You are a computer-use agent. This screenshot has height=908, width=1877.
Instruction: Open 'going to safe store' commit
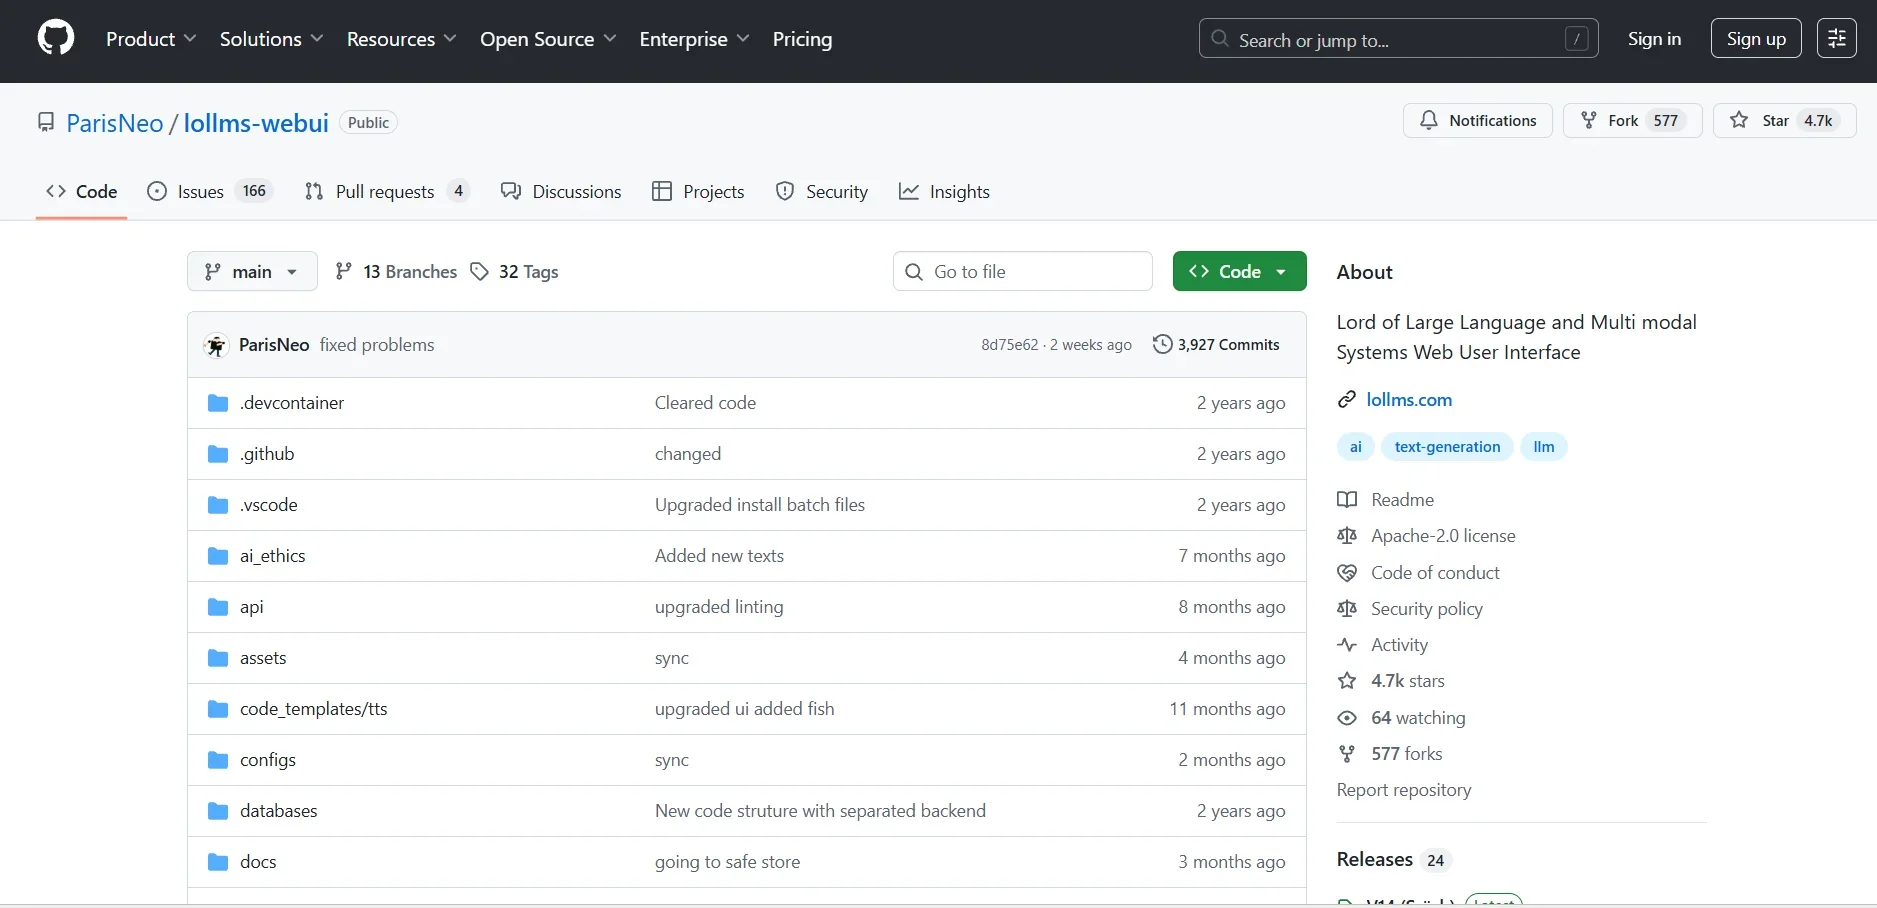[x=728, y=862]
